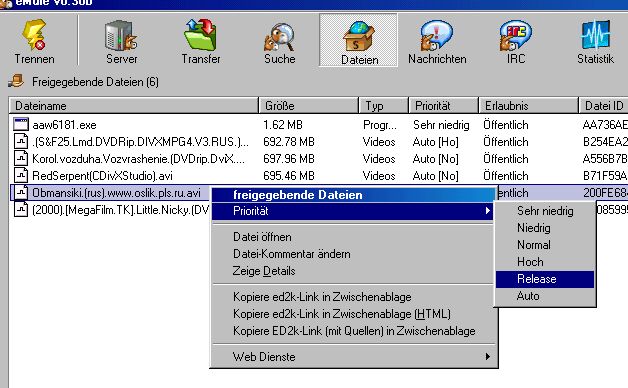Open the Suche search icon
Viewport: 628px width, 388px height.
pyautogui.click(x=280, y=37)
